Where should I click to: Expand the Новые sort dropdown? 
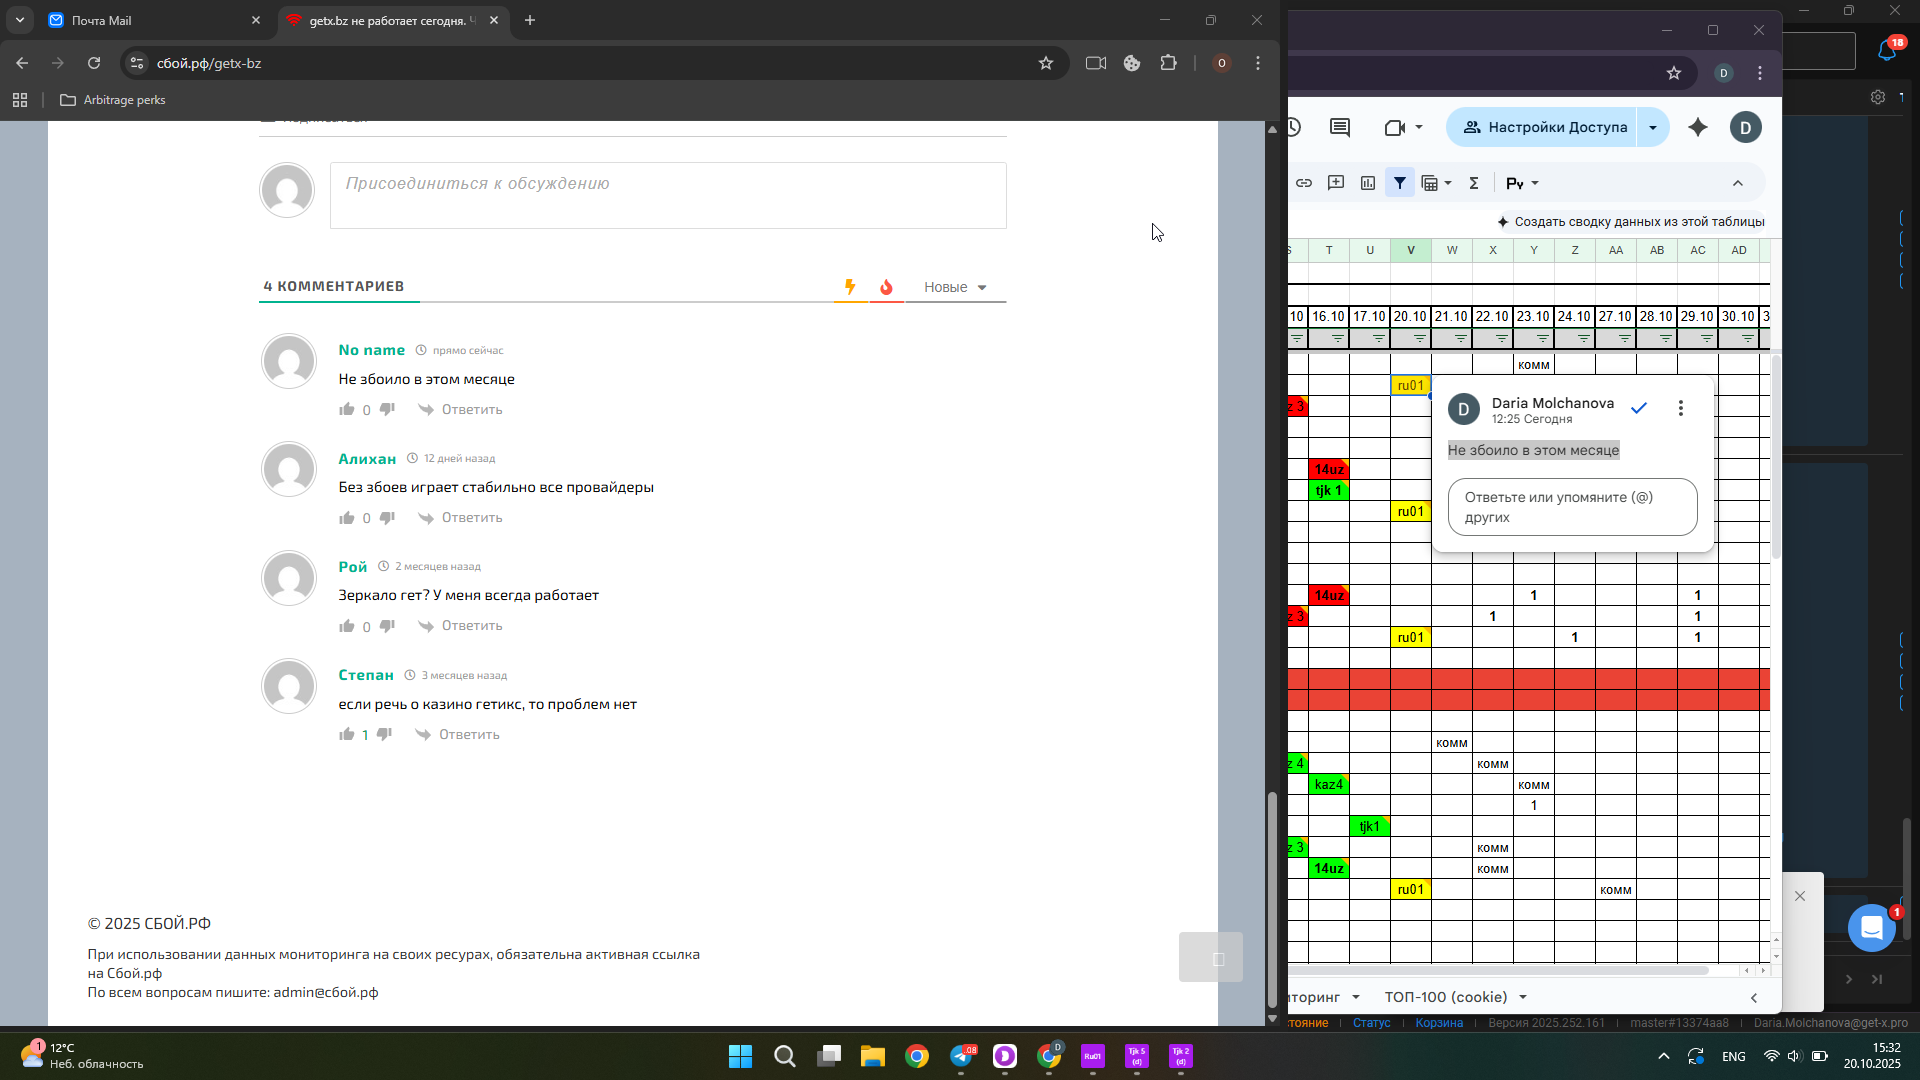(x=955, y=287)
